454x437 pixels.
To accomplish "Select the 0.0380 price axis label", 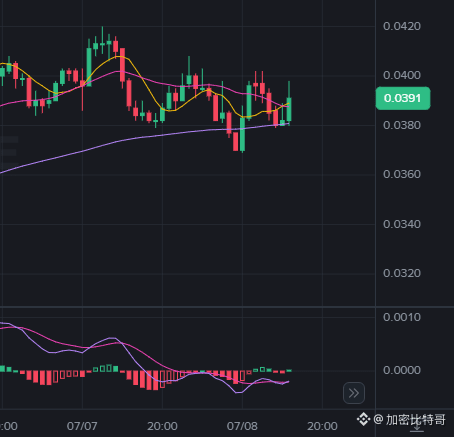I will coord(402,125).
